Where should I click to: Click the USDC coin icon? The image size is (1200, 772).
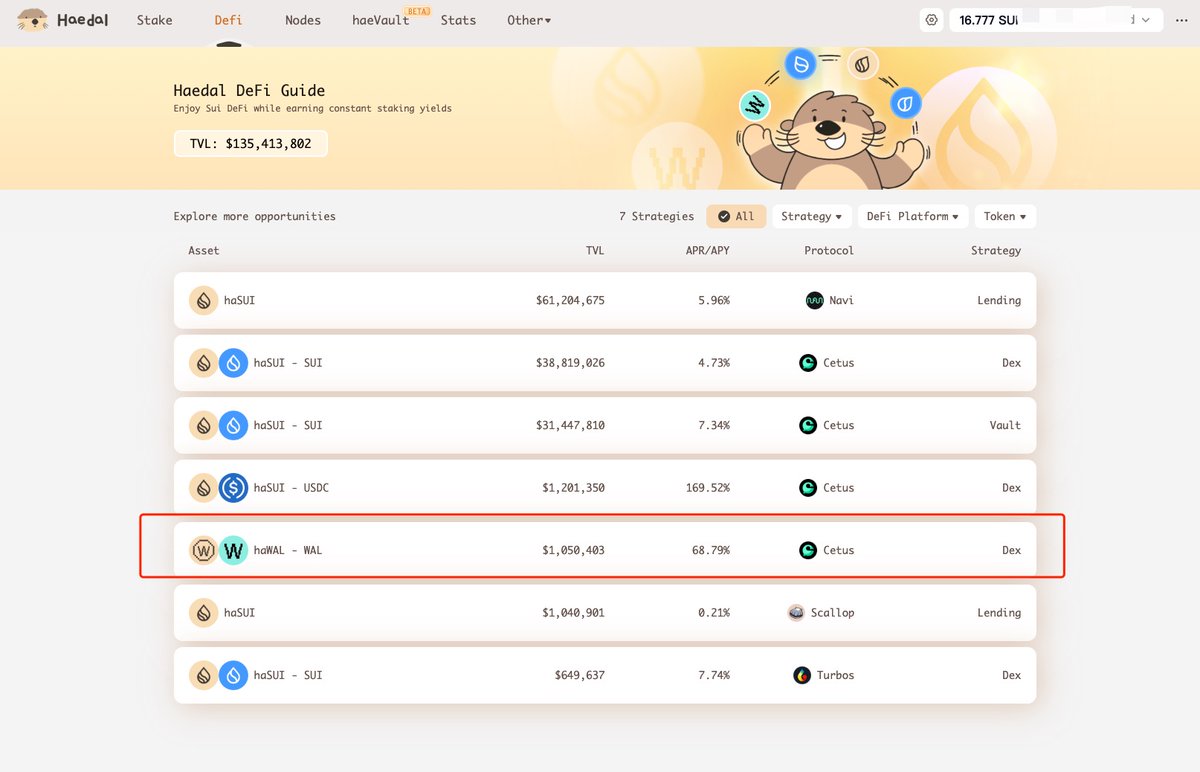coord(233,488)
